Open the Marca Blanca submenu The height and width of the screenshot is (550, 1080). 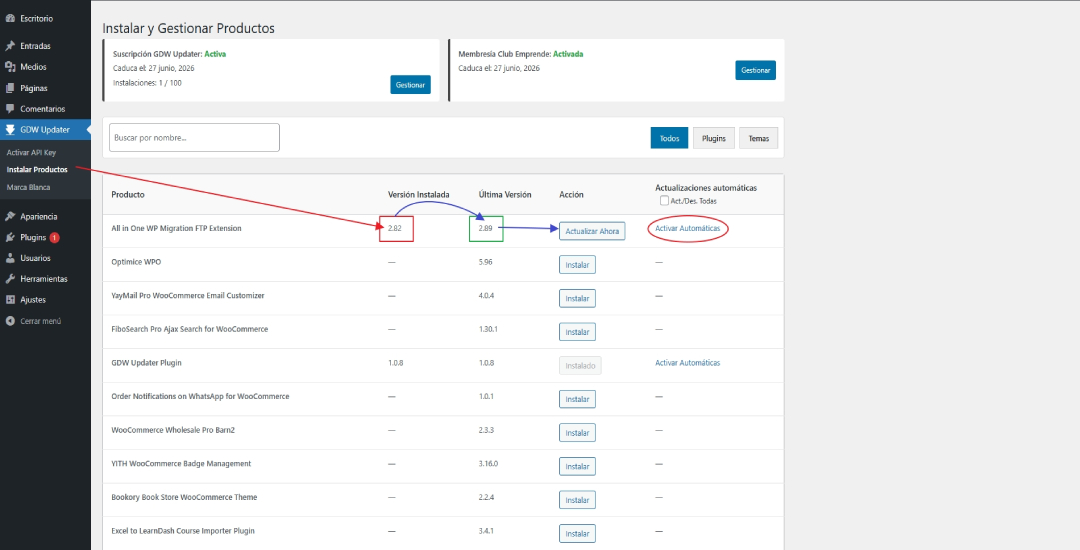(x=28, y=187)
